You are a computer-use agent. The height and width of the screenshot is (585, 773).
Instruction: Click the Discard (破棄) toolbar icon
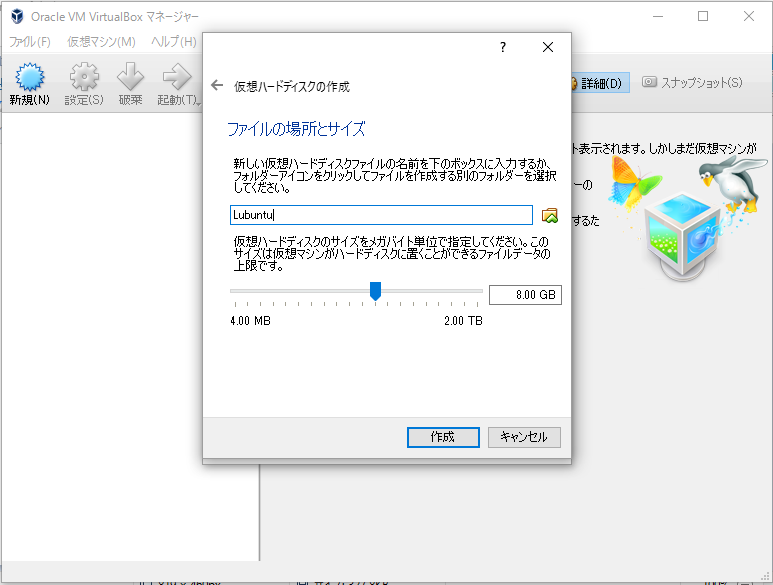tap(130, 76)
